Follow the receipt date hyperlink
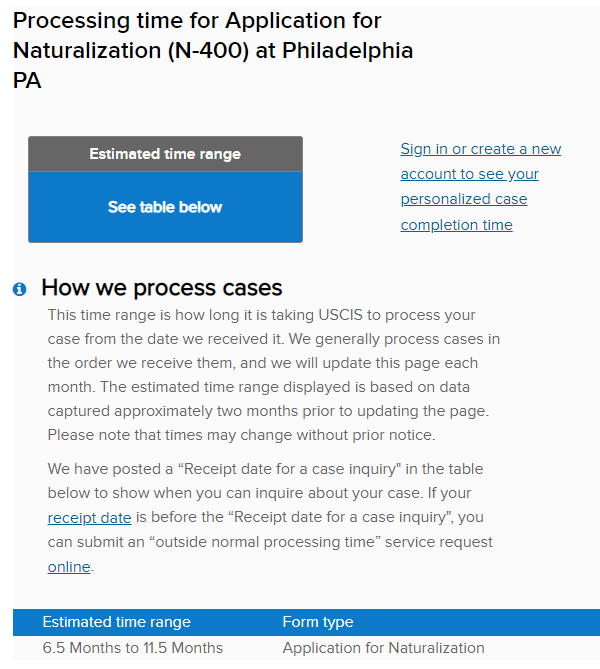The image size is (600, 669). (x=89, y=518)
